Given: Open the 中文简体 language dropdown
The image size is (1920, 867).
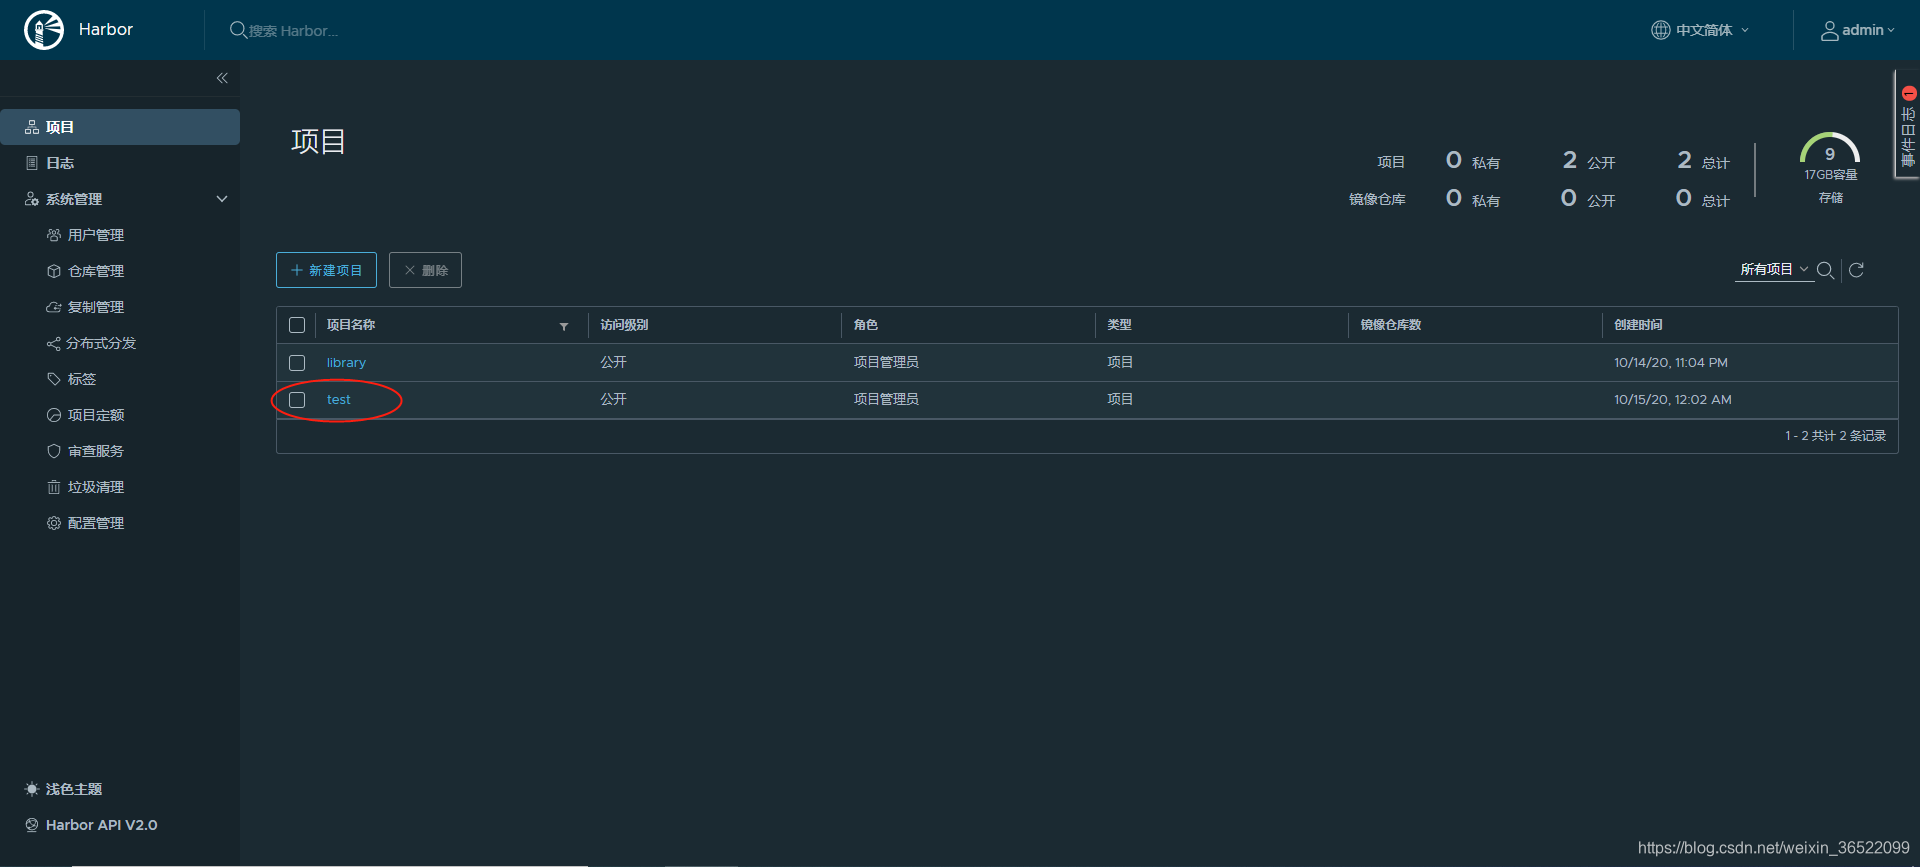Looking at the screenshot, I should click(x=1700, y=30).
